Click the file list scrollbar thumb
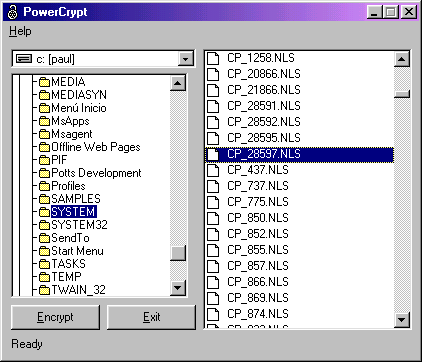422x362 pixels. coord(401,94)
